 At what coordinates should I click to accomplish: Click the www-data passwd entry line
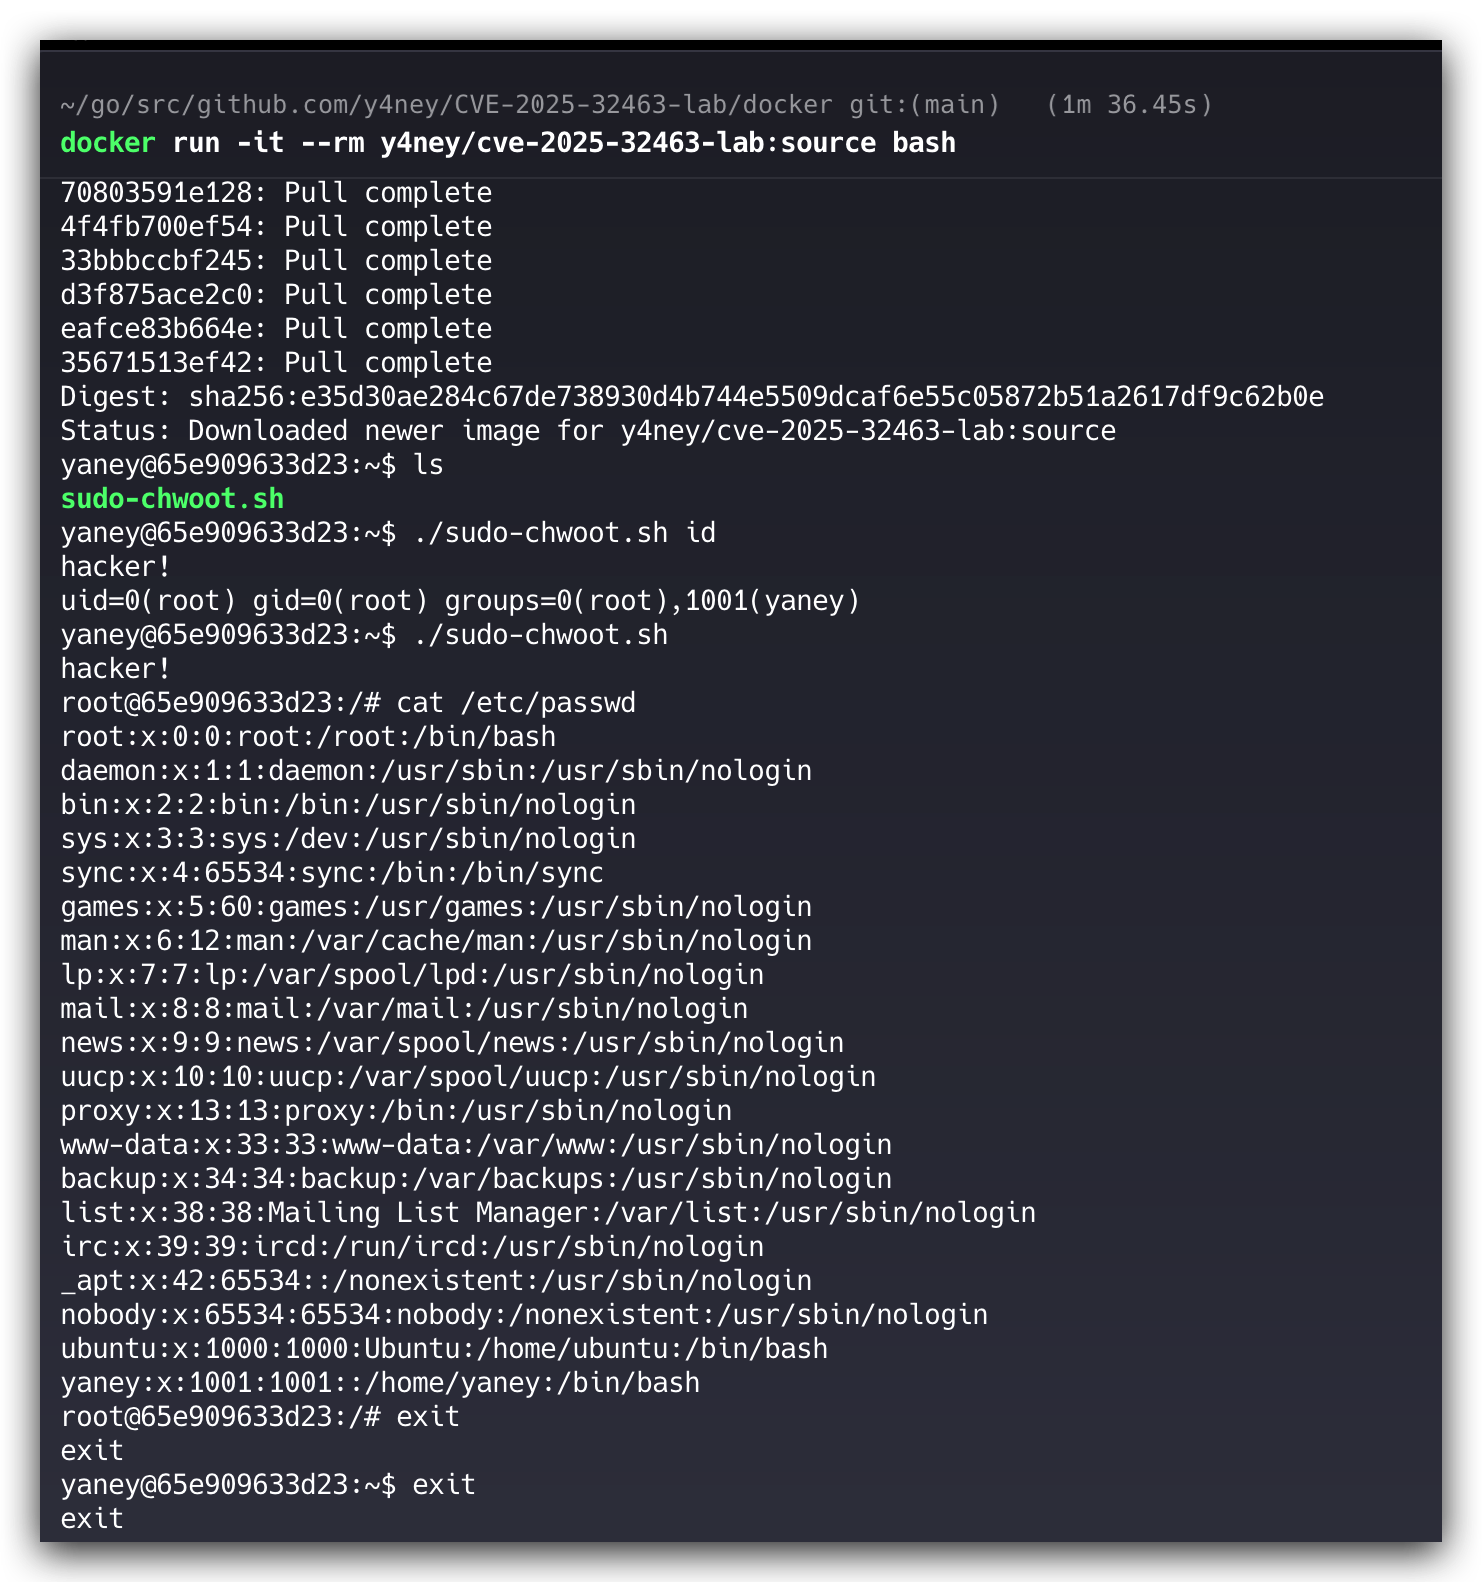[476, 1145]
